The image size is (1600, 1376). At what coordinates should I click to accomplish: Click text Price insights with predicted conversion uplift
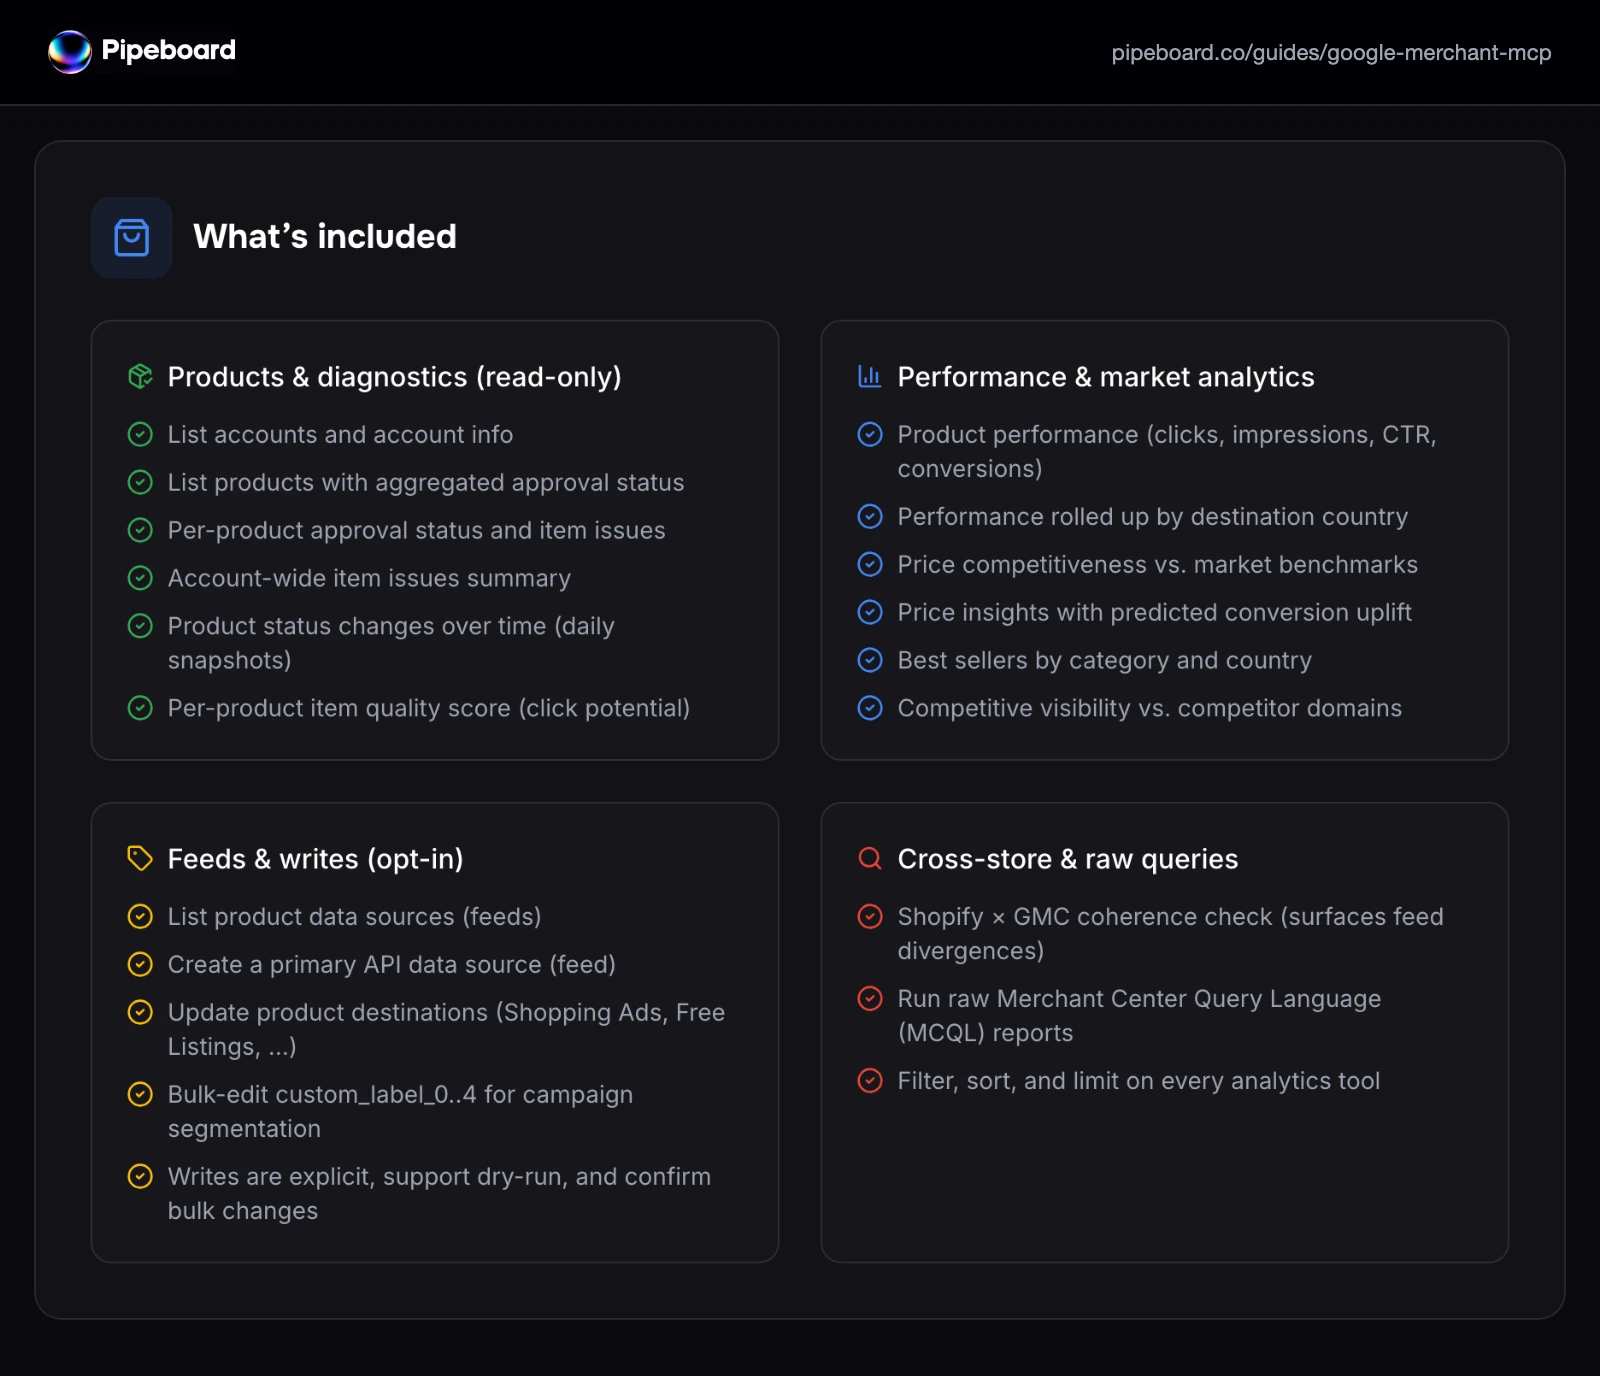[x=1155, y=612]
